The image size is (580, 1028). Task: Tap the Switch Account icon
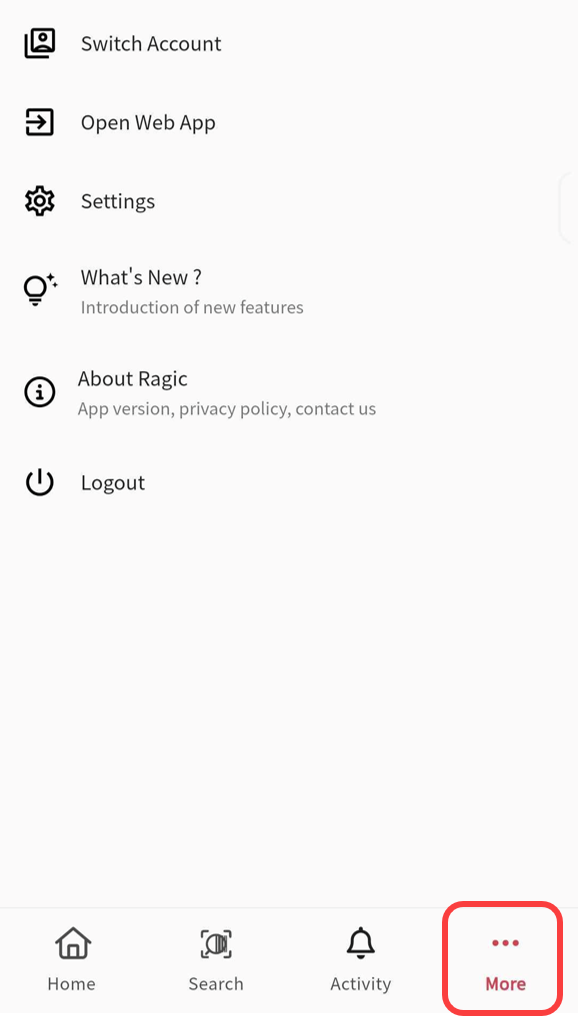point(40,43)
